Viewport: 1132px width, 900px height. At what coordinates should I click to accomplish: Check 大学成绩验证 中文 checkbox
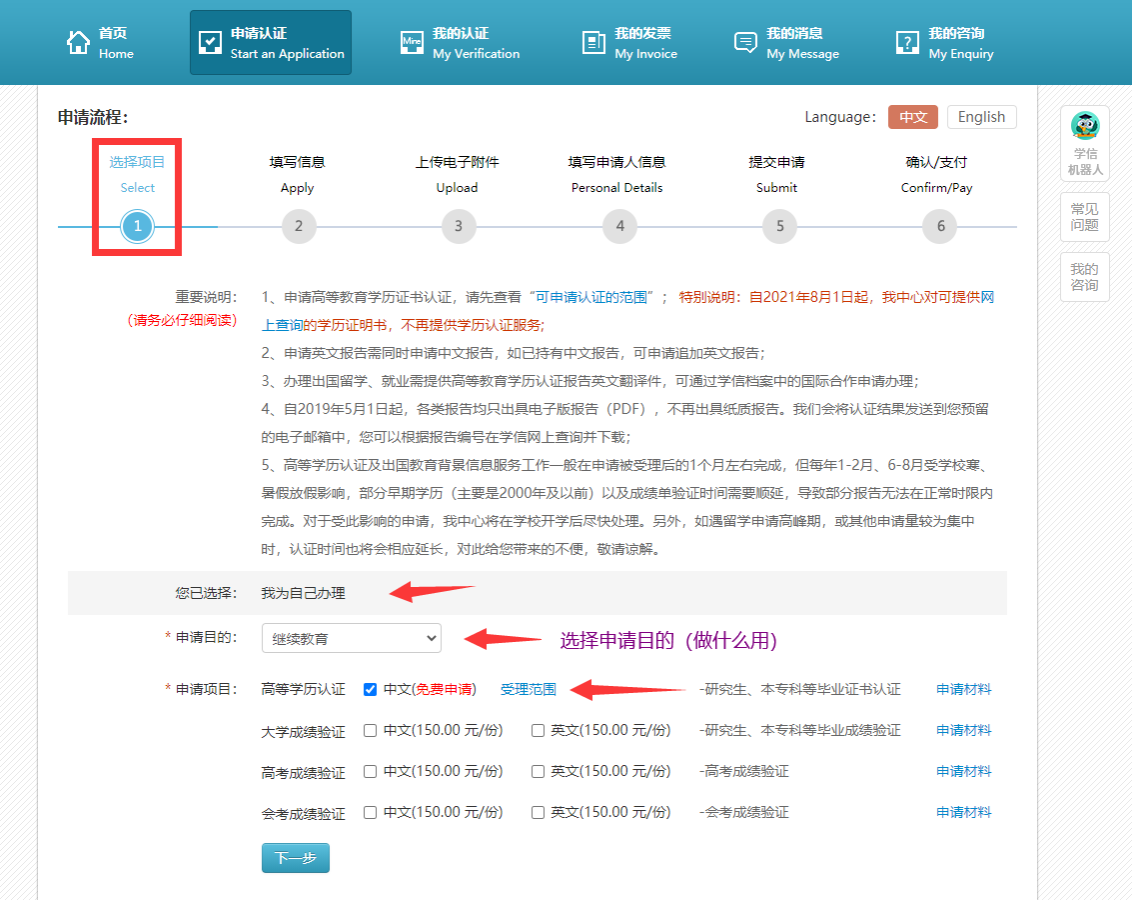[370, 730]
